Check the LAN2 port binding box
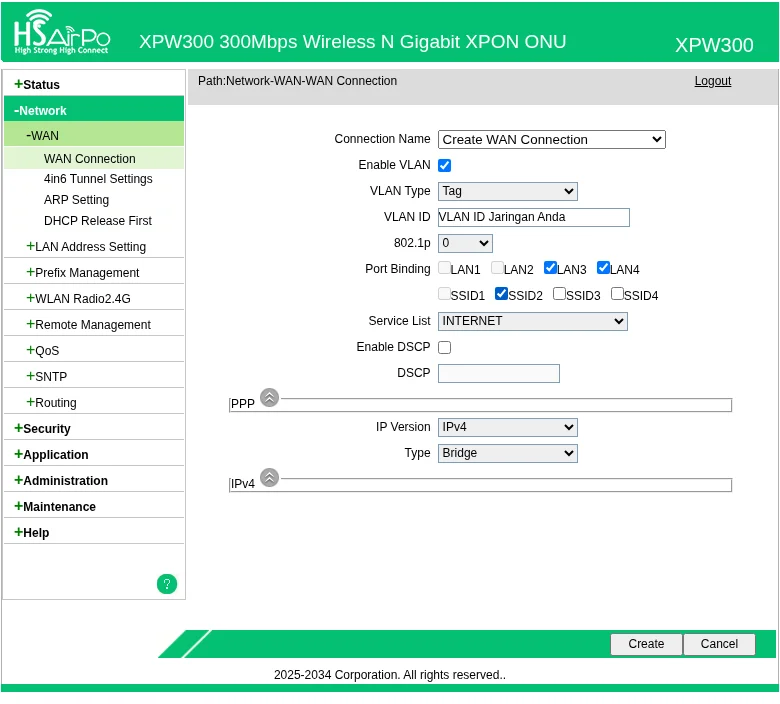This screenshot has width=780, height=704. (x=497, y=268)
